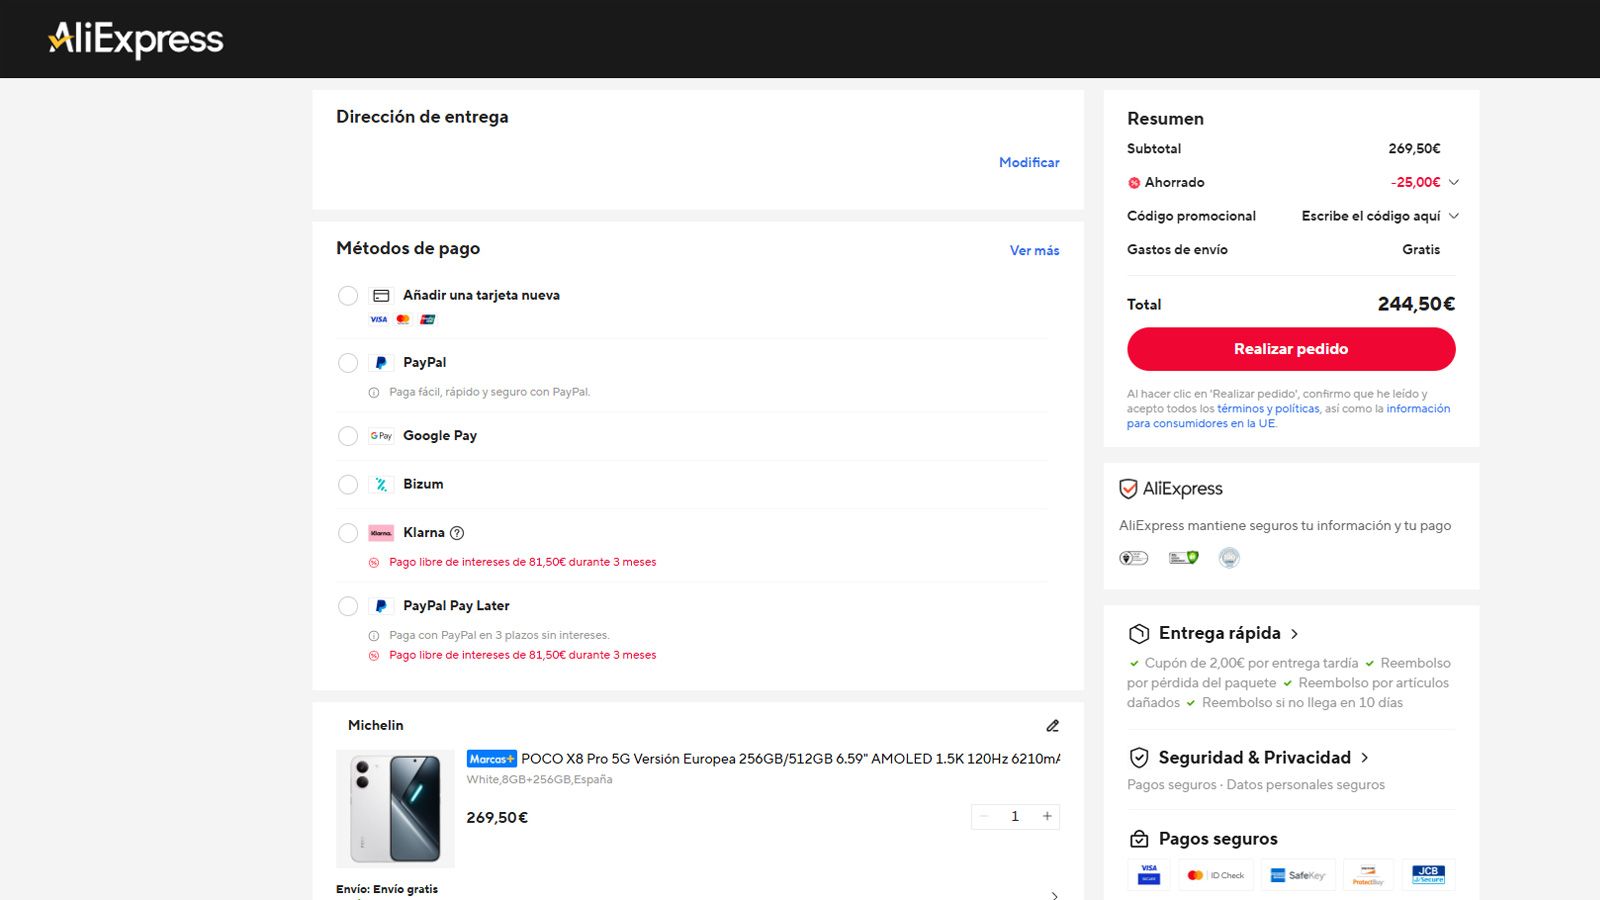Click the Bizum logo icon
This screenshot has height=900, width=1600.
381,485
